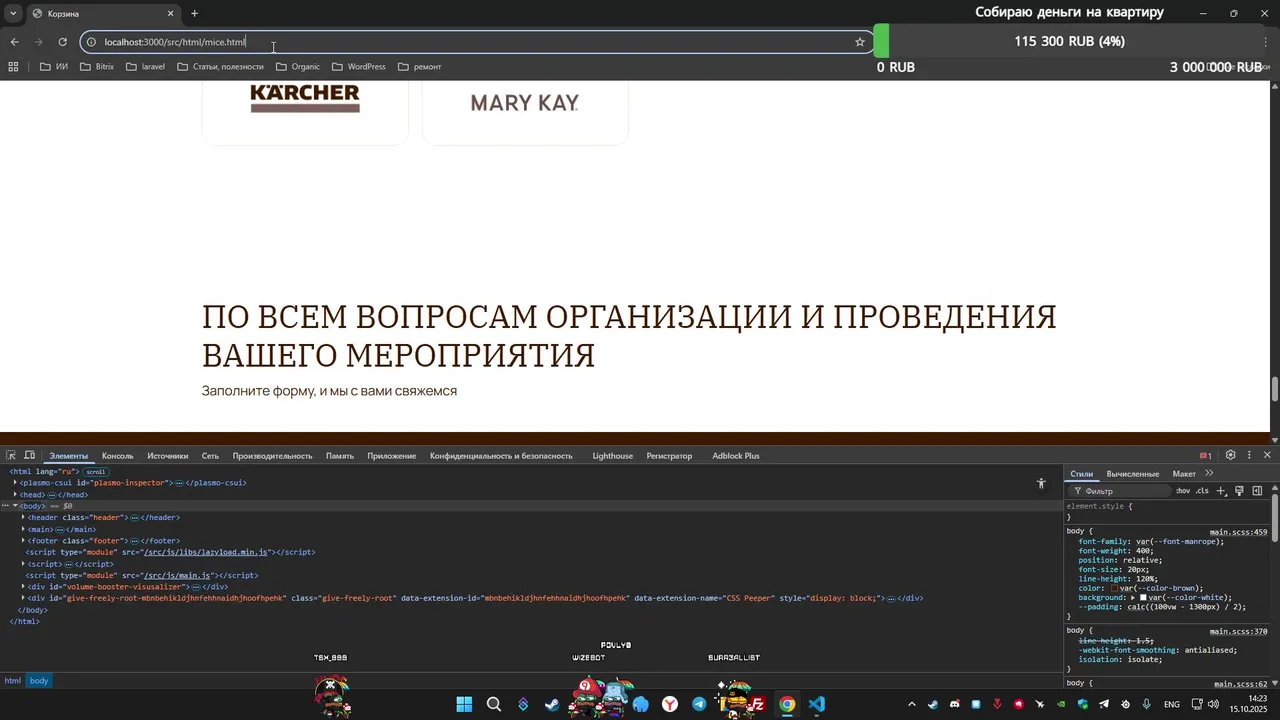Click the site information icon in address bar

91,42
